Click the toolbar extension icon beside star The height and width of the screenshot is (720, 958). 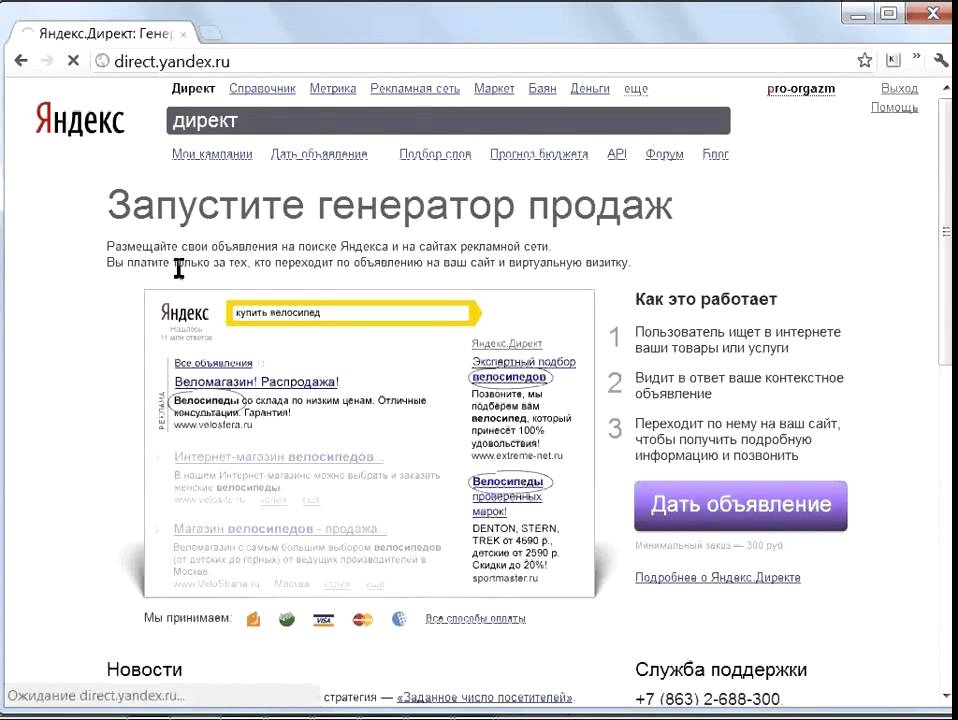click(893, 60)
